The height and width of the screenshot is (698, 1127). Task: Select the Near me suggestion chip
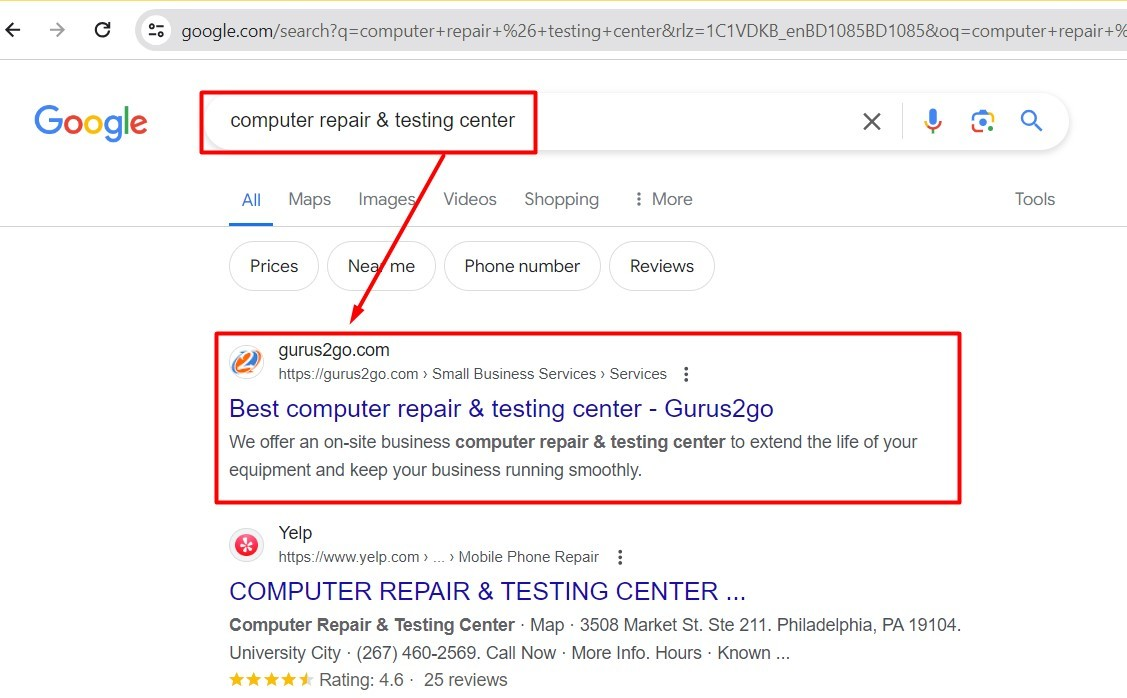click(x=381, y=266)
